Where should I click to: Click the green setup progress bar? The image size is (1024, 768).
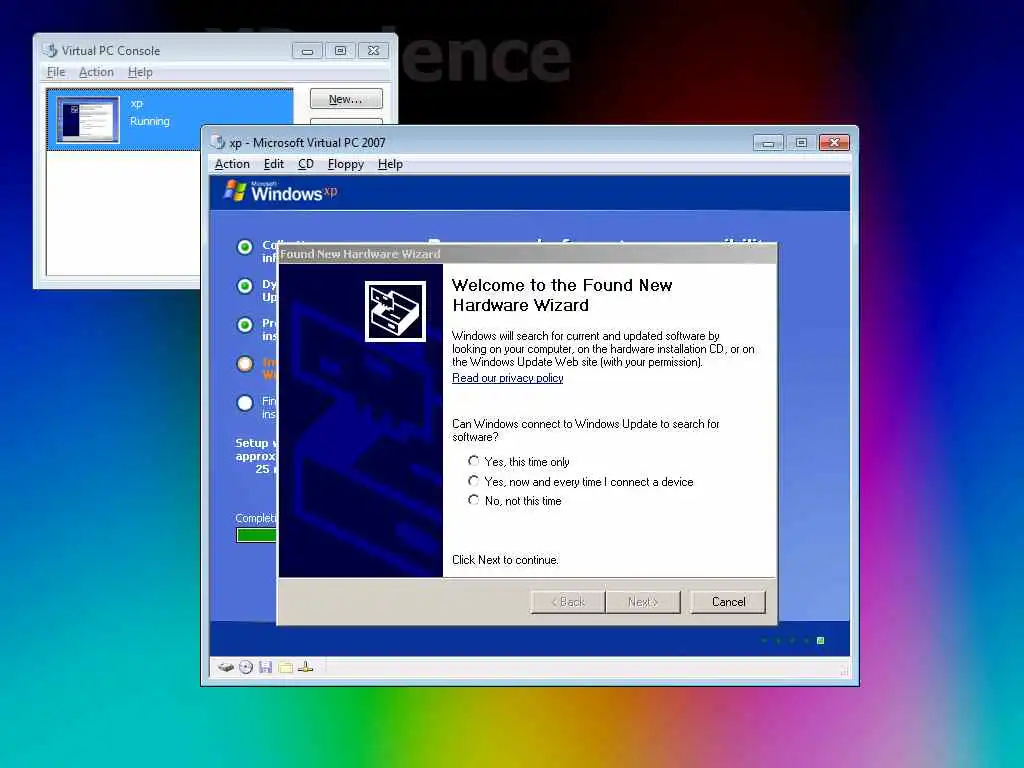256,535
